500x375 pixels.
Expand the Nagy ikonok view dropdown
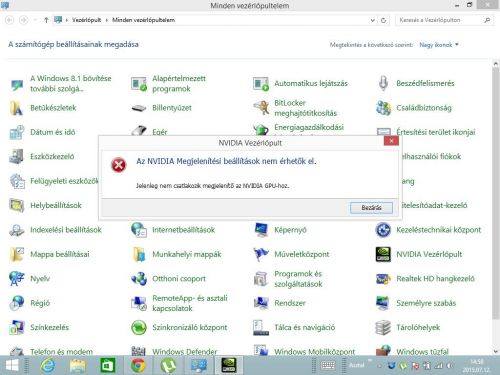tap(439, 45)
